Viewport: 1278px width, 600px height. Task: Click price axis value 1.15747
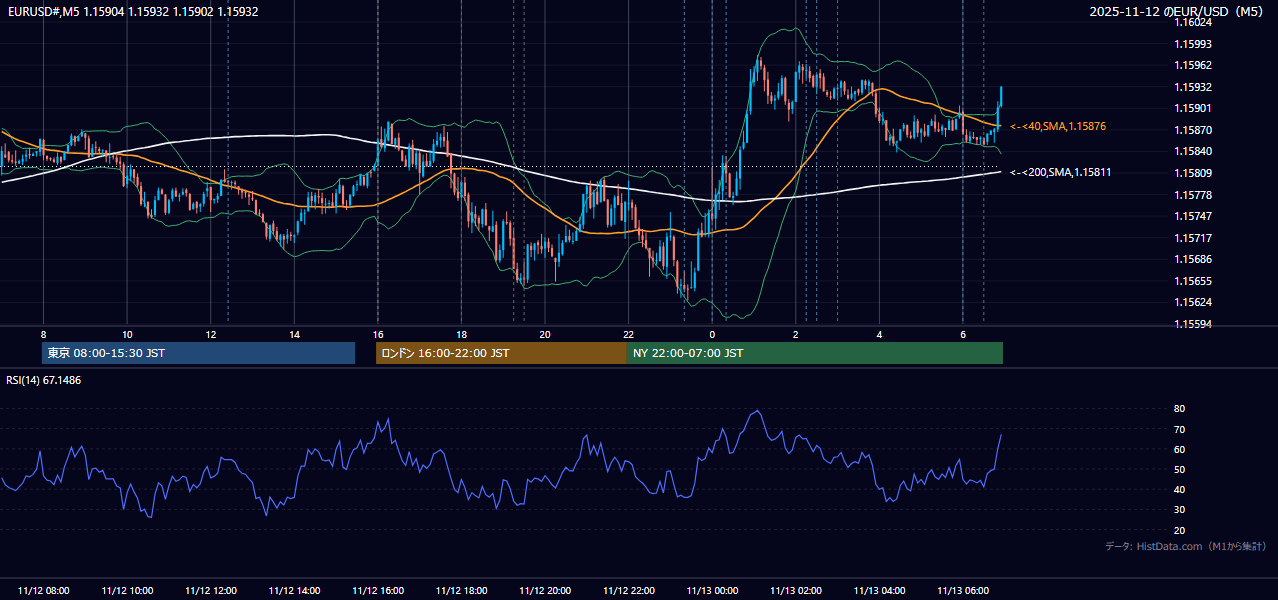click(1192, 216)
